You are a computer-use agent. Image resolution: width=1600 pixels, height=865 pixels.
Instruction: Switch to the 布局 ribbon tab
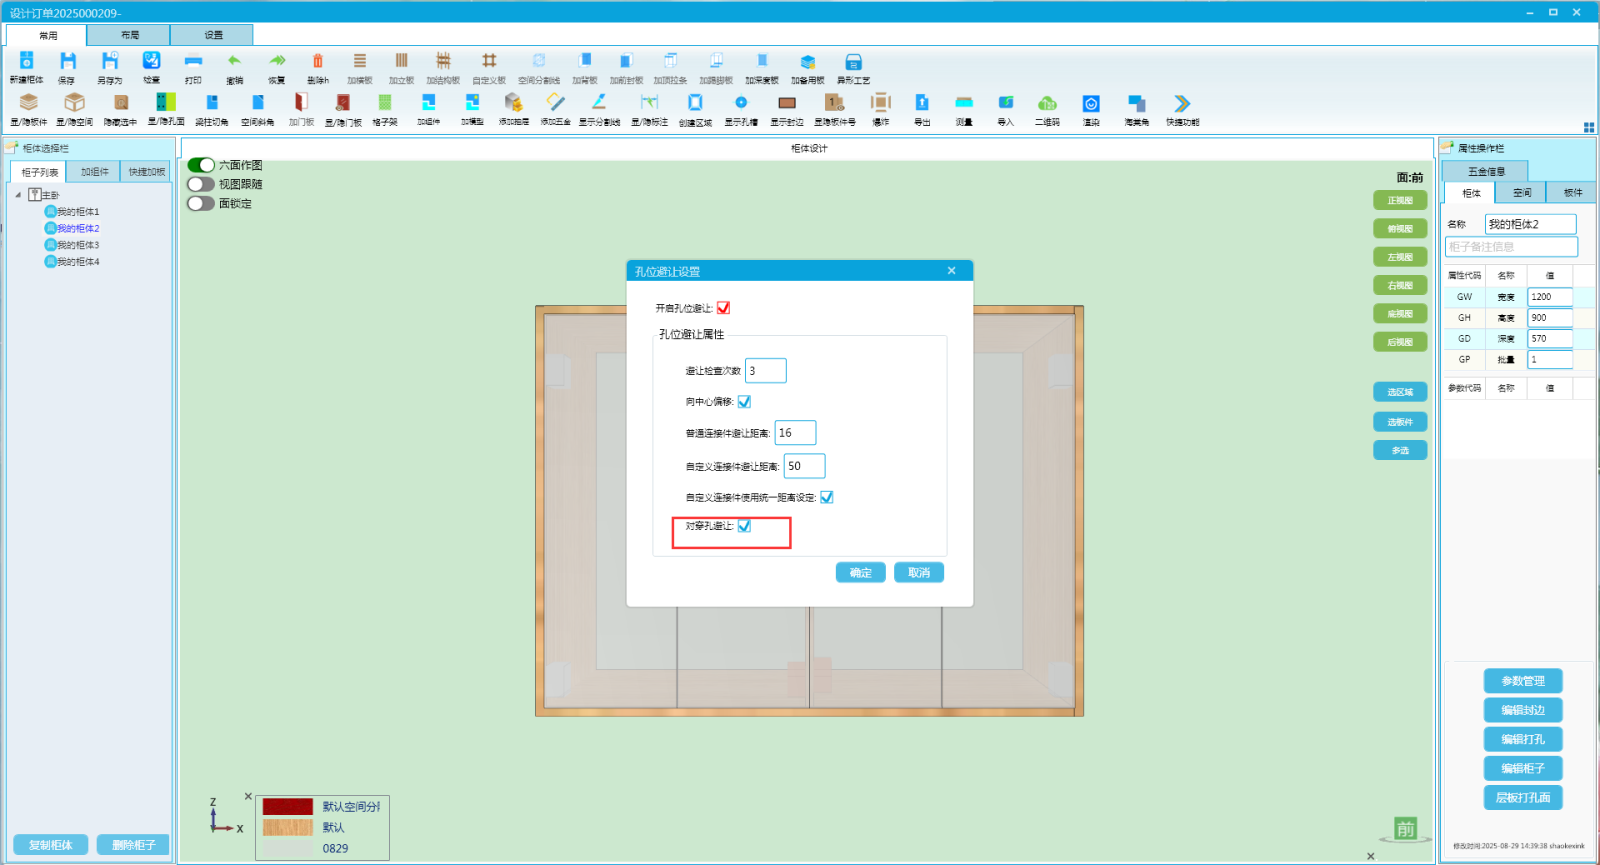pyautogui.click(x=129, y=35)
